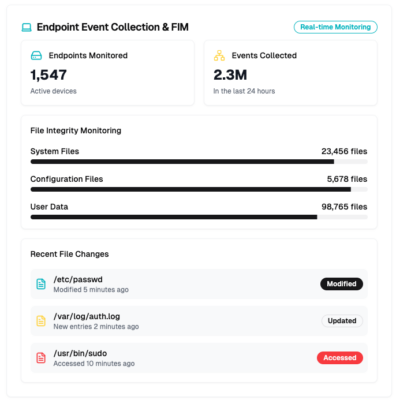Click the red Accessed status badge
This screenshot has height=400, width=396.
340,358
